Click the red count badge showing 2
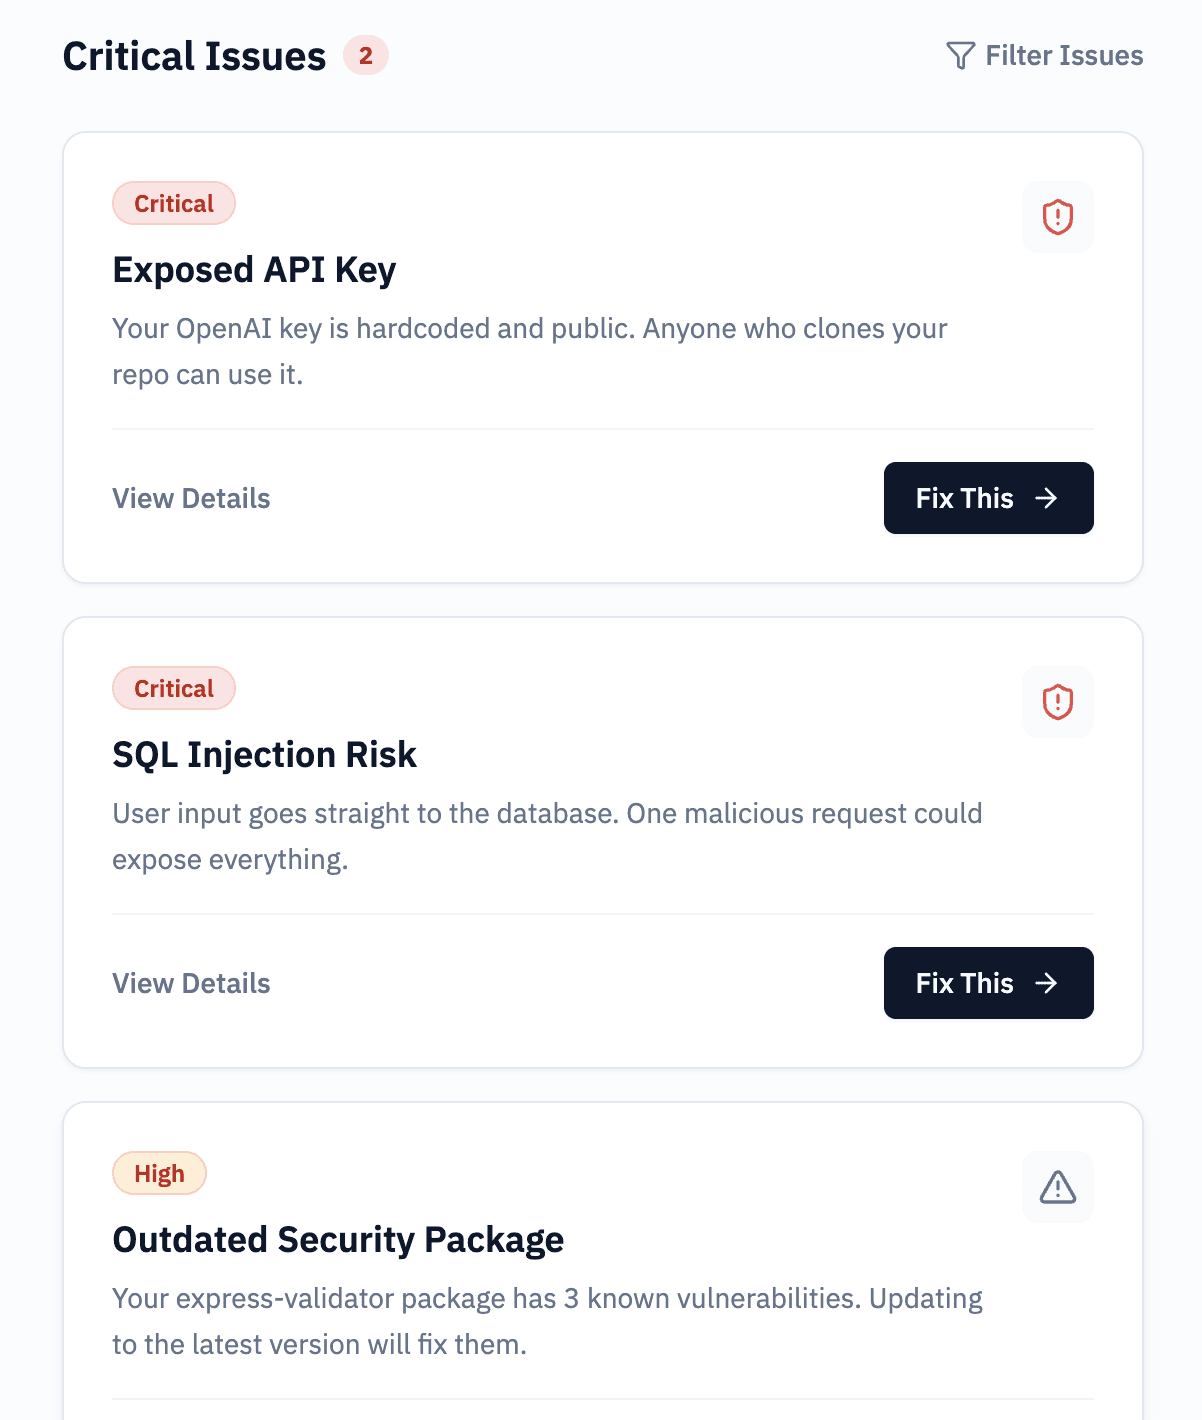 (x=365, y=56)
